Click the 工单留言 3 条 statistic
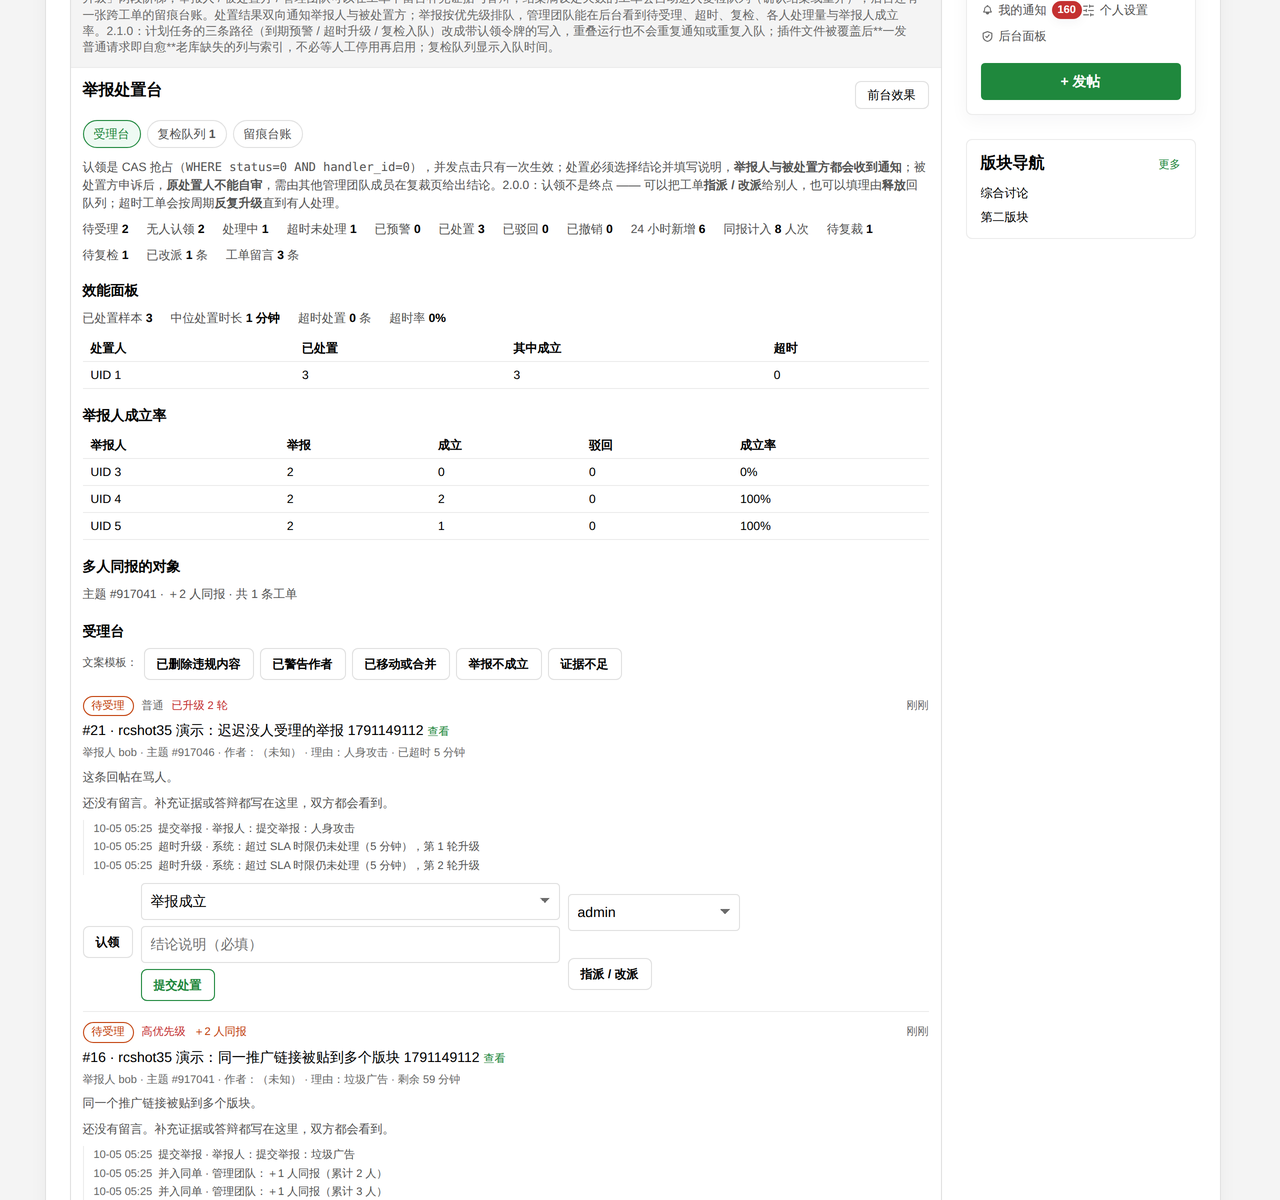The height and width of the screenshot is (1200, 1280). pyautogui.click(x=262, y=255)
